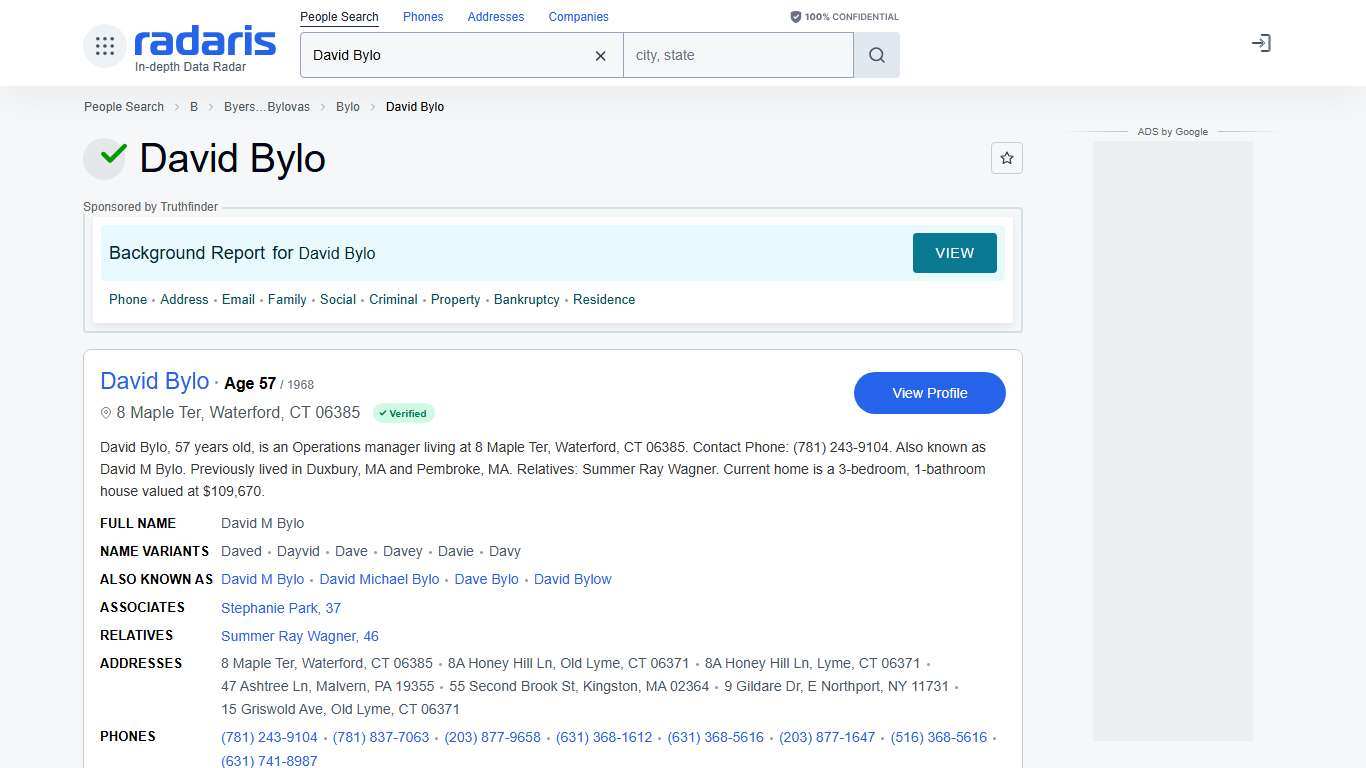Screen dimensions: 1366x768
Task: Click the magnifier search button
Action: pyautogui.click(x=877, y=56)
